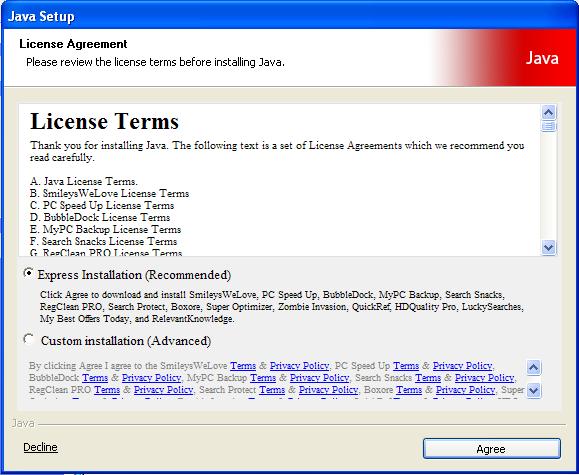Open RegClean PRO Privacy Policy link
The image size is (579, 475).
click(164, 390)
